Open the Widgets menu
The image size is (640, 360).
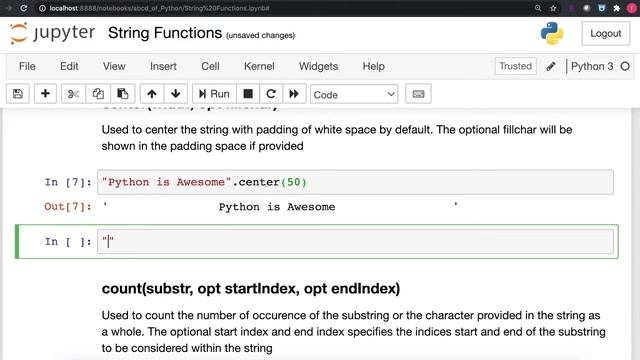[318, 66]
